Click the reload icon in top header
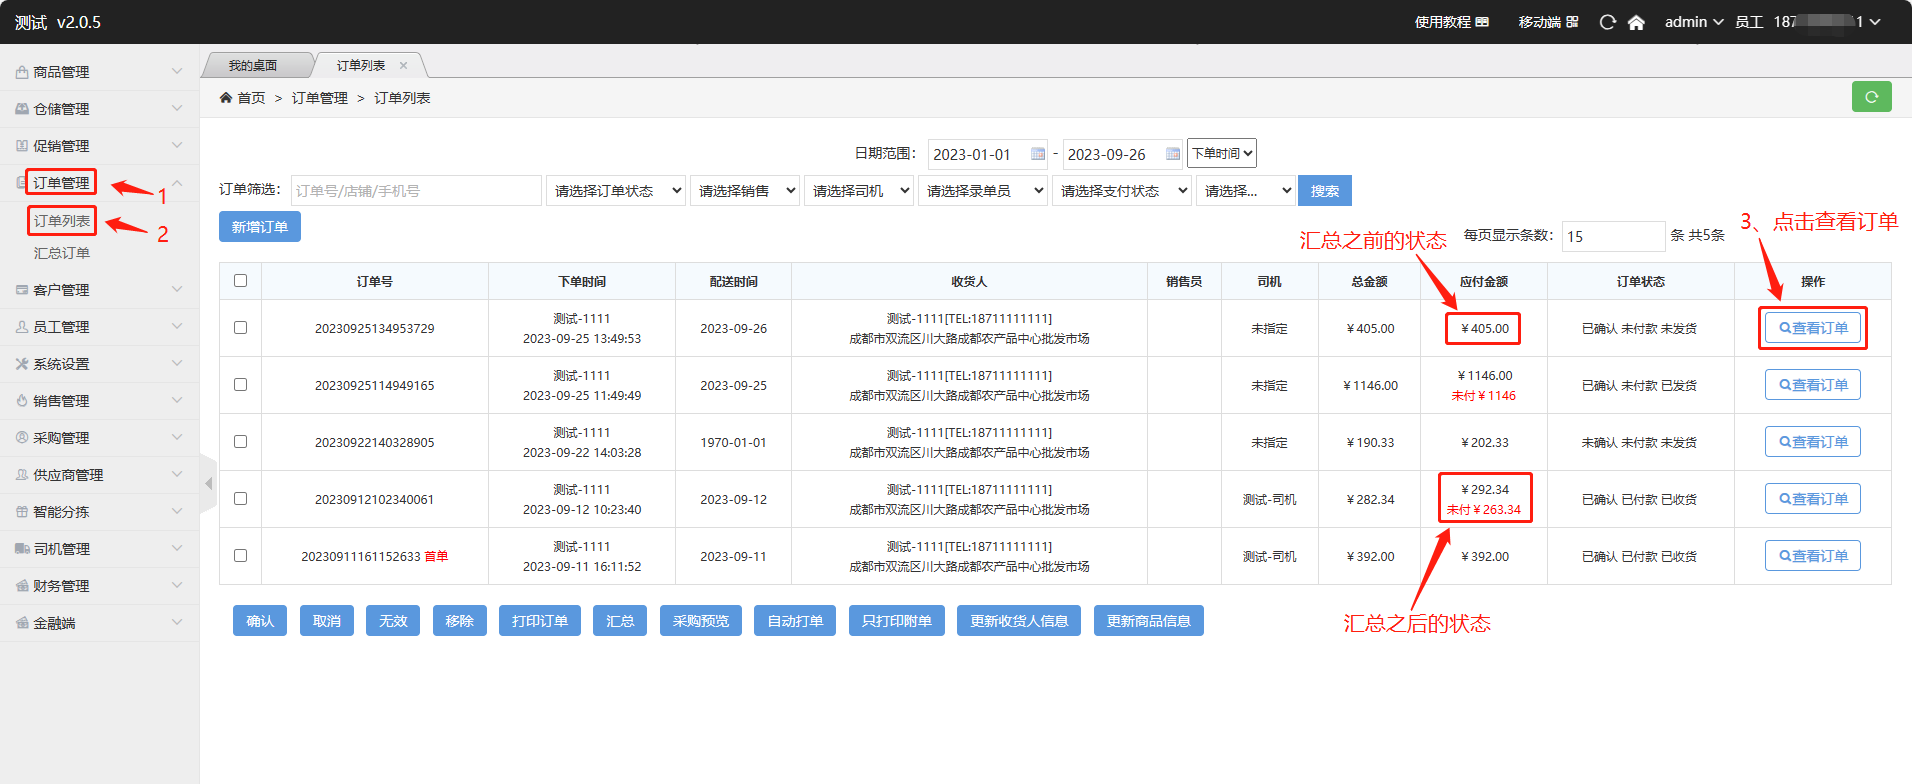This screenshot has height=784, width=1912. tap(1607, 22)
